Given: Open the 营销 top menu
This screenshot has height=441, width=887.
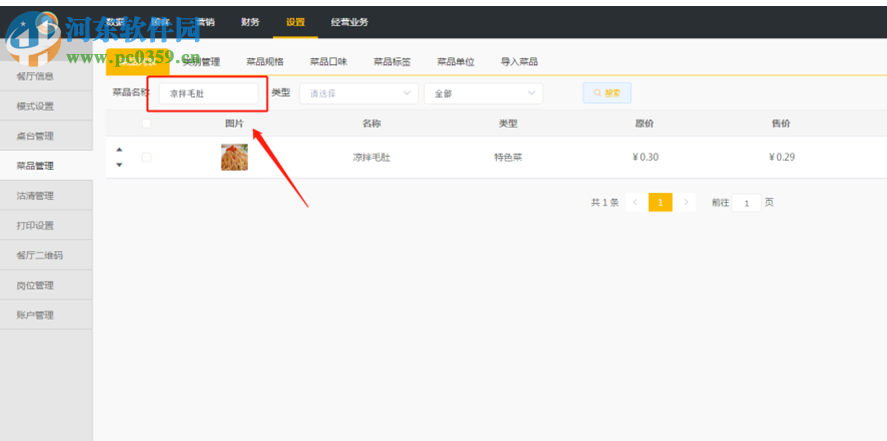Looking at the screenshot, I should pos(205,22).
